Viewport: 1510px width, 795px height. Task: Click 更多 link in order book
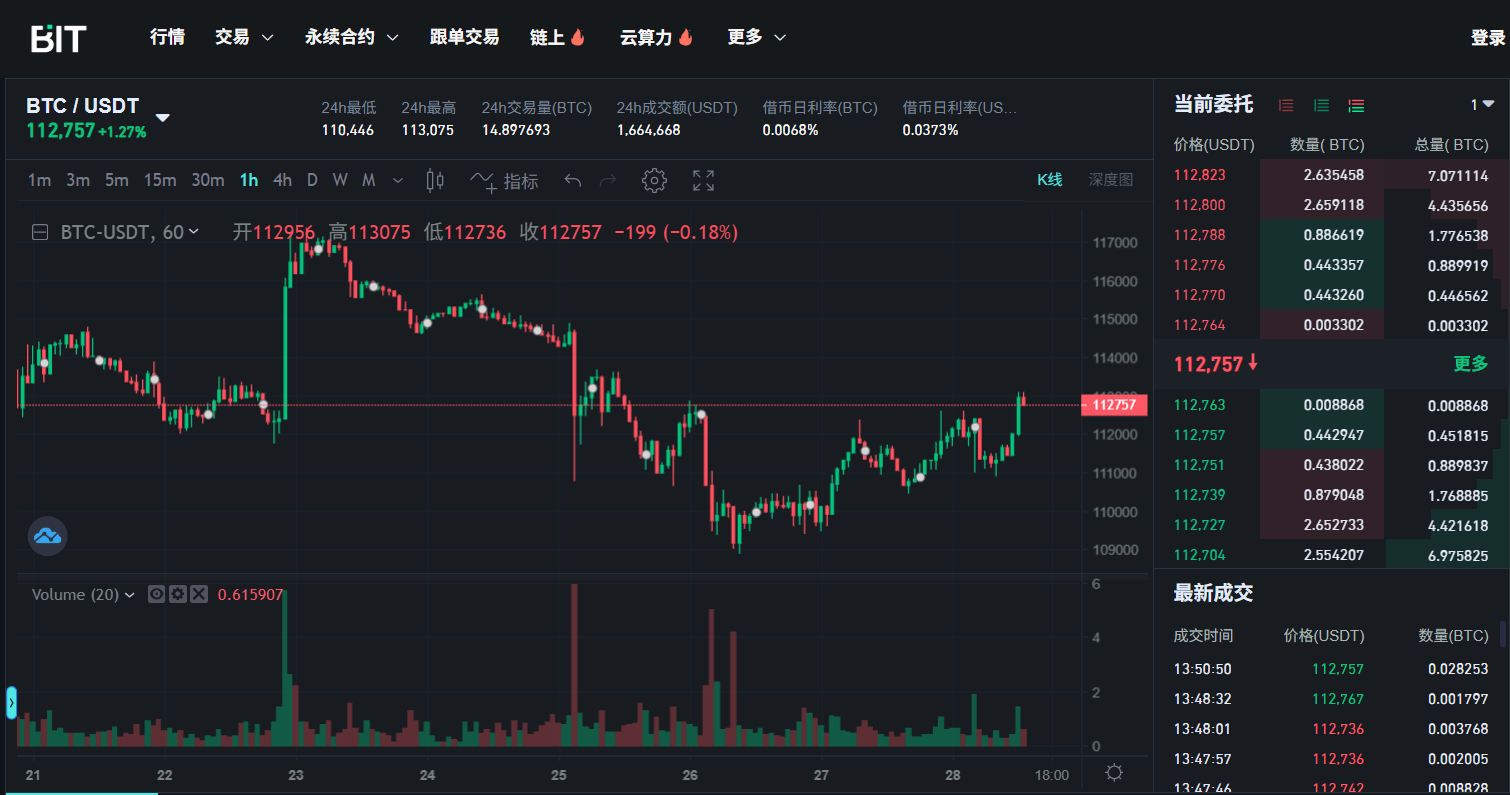(1470, 364)
